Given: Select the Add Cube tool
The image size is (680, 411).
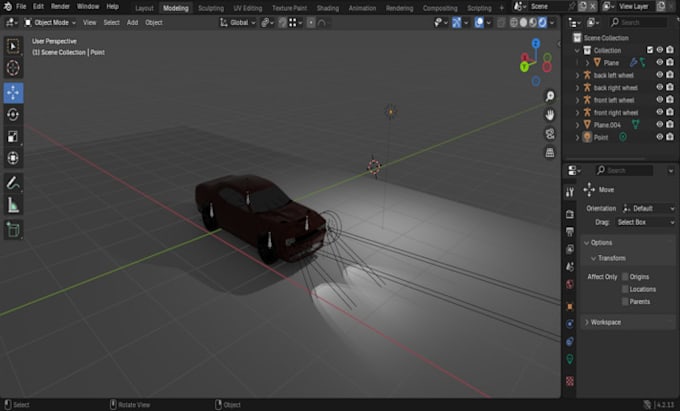Looking at the screenshot, I should tap(13, 230).
